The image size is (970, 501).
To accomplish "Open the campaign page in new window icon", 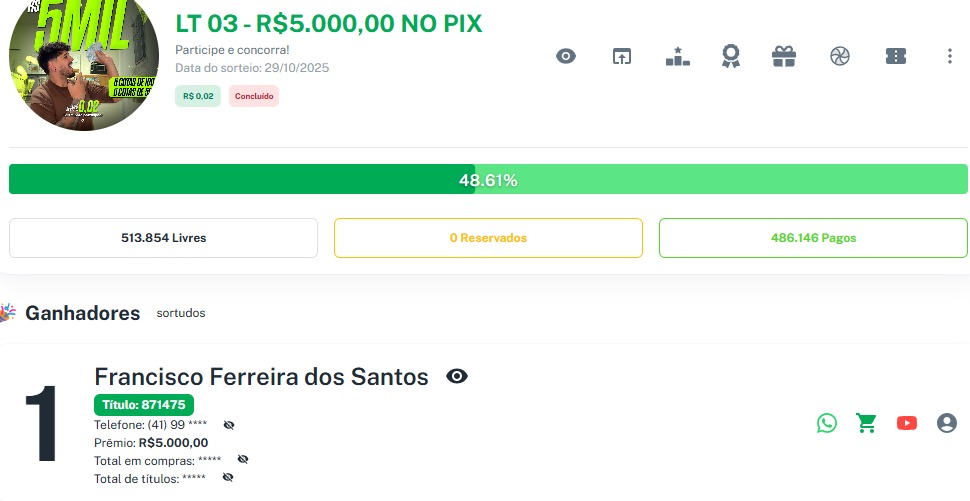I will [x=622, y=56].
